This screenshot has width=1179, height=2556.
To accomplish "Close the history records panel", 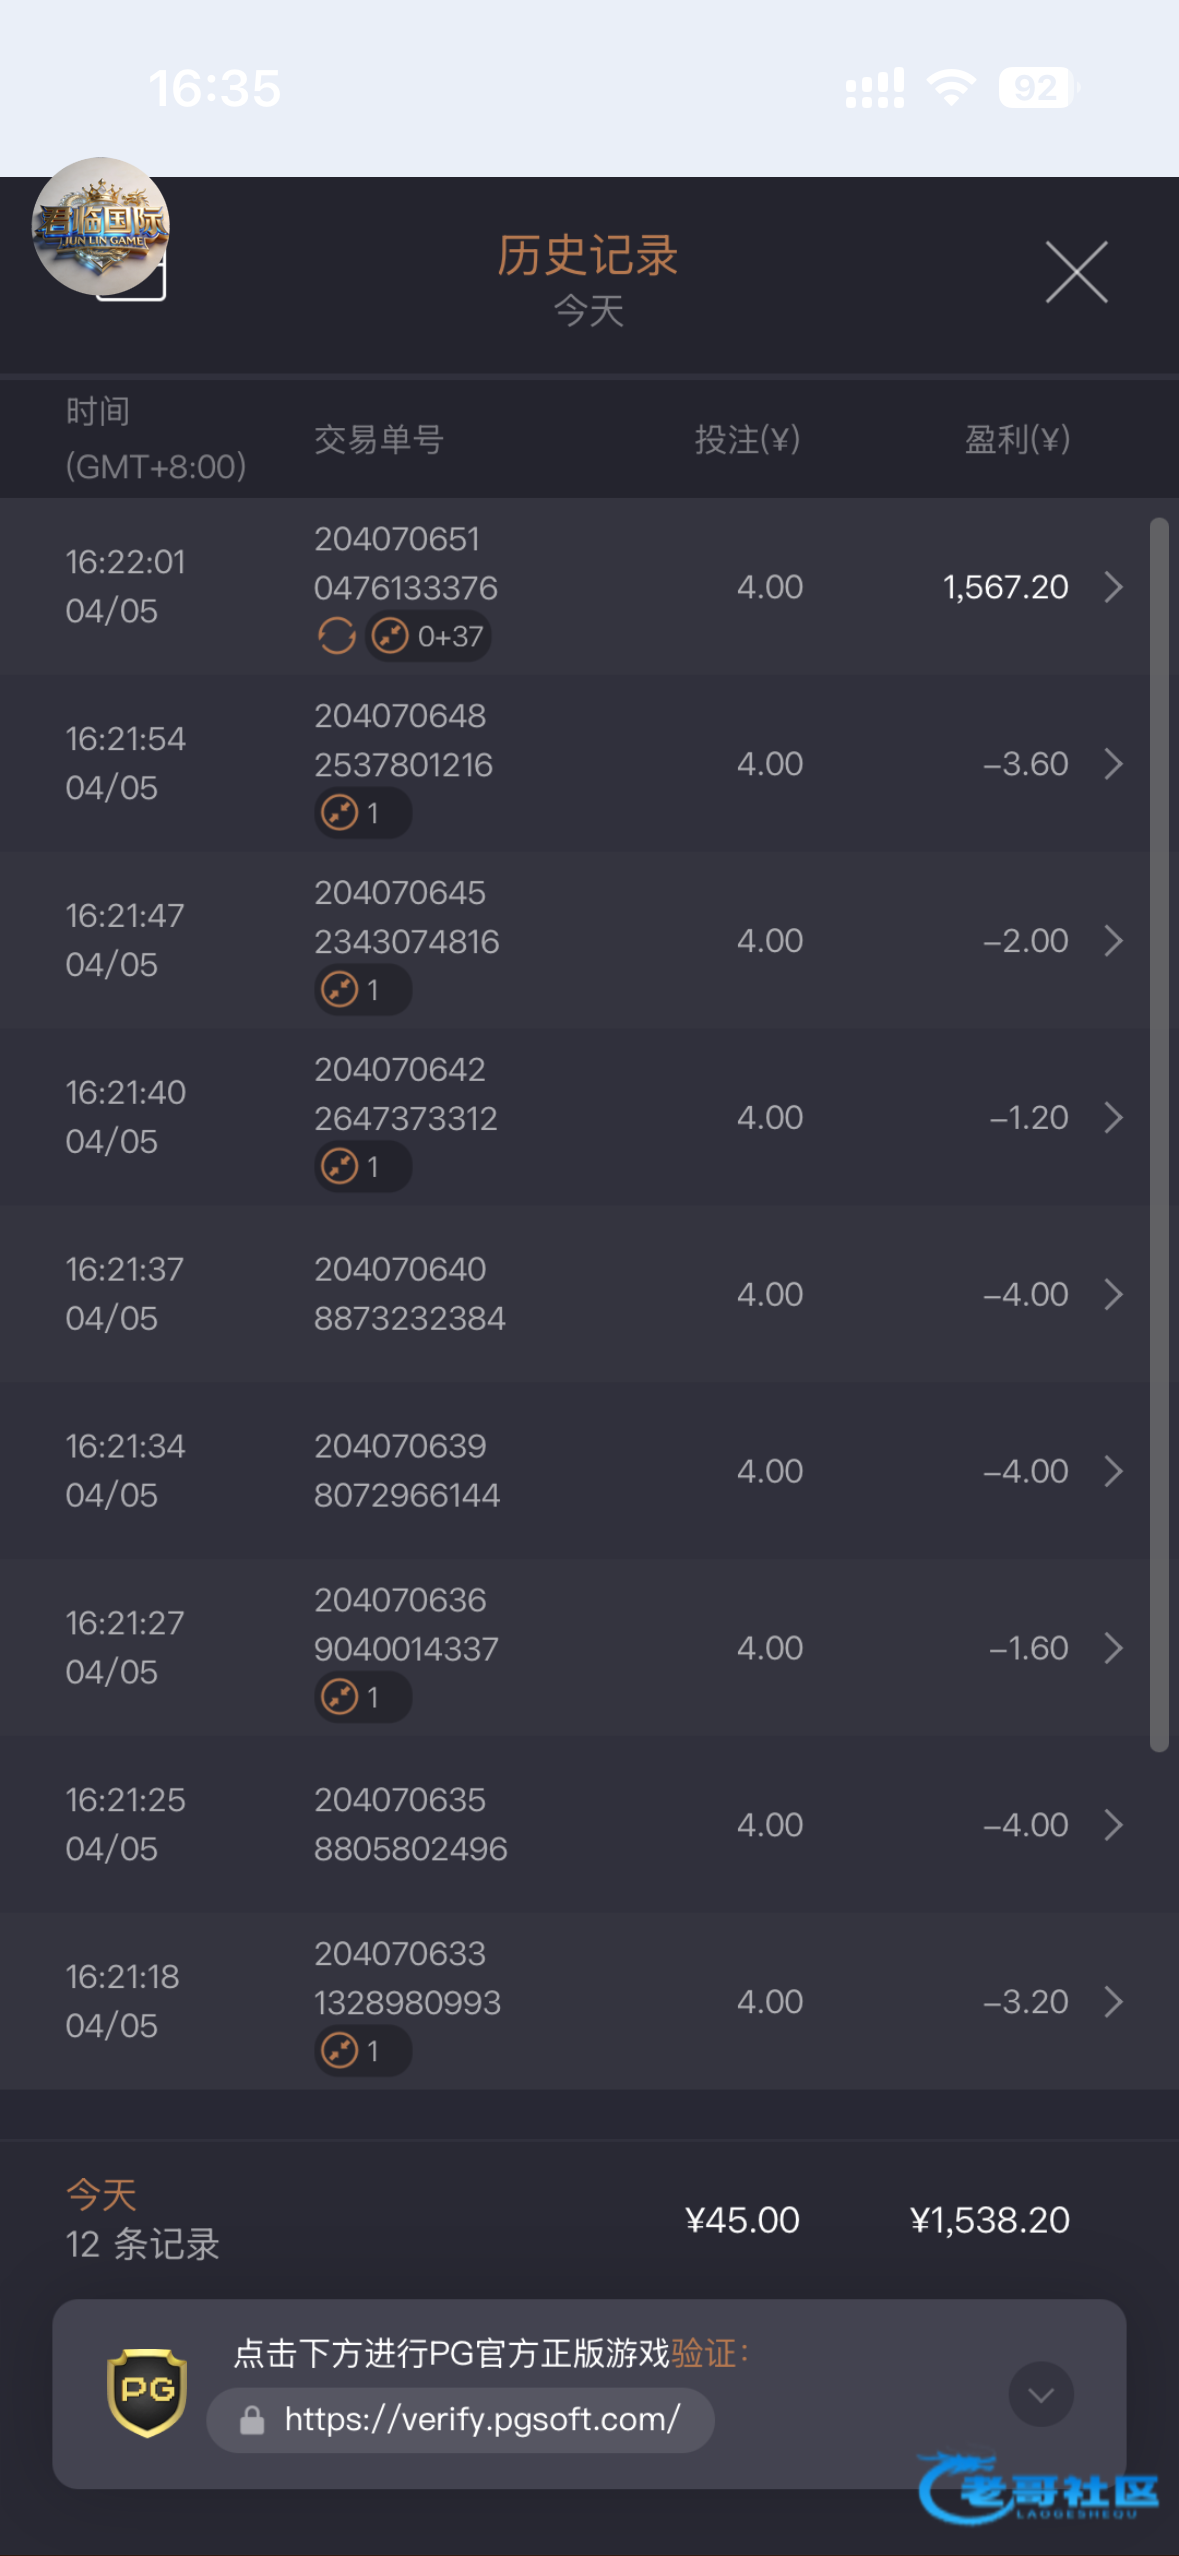I will click(1076, 272).
